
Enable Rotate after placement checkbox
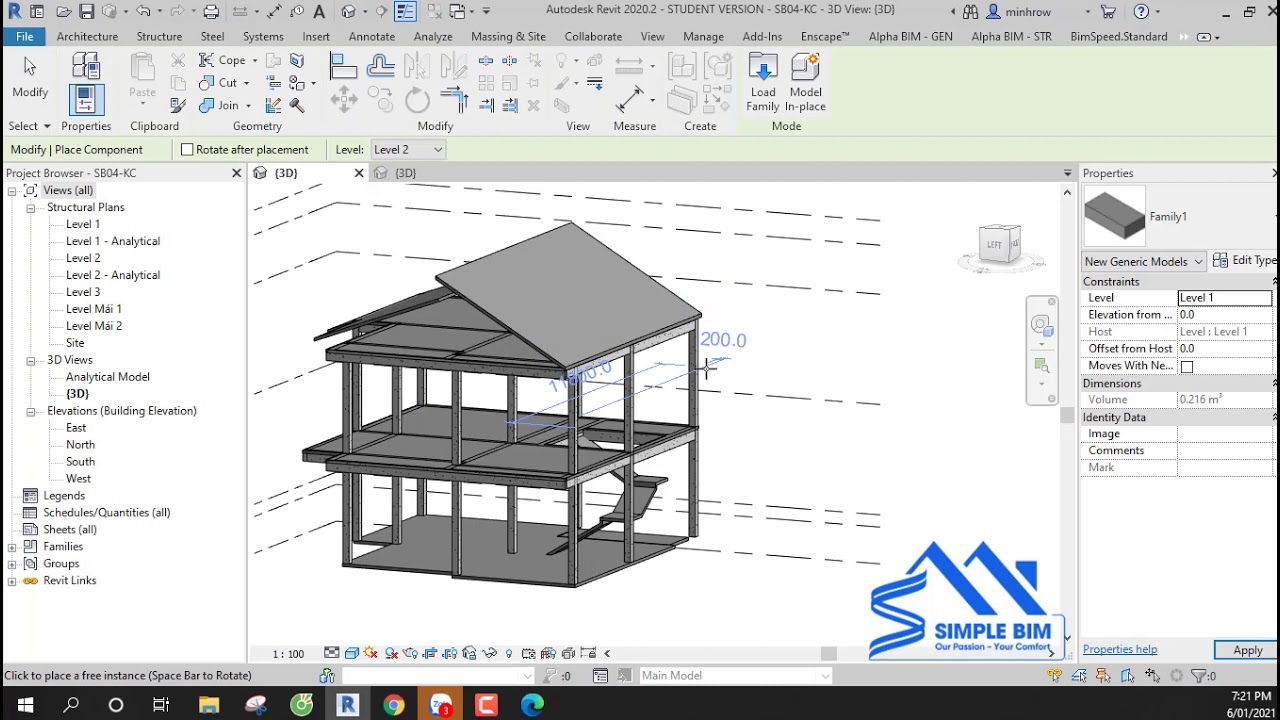[x=187, y=150]
